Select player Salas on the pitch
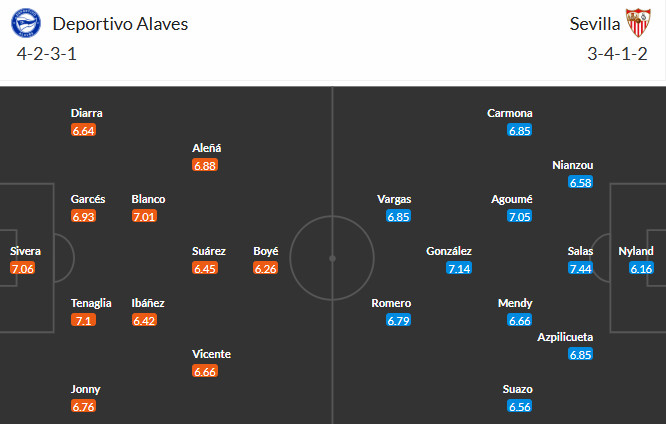Screen dimensions: 666x424 (x=580, y=251)
